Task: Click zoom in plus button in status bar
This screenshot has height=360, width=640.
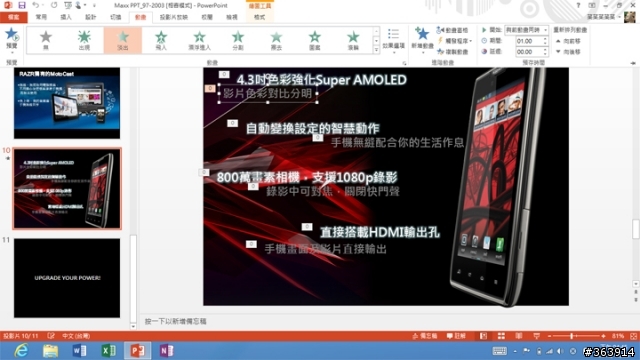Action: (x=603, y=336)
